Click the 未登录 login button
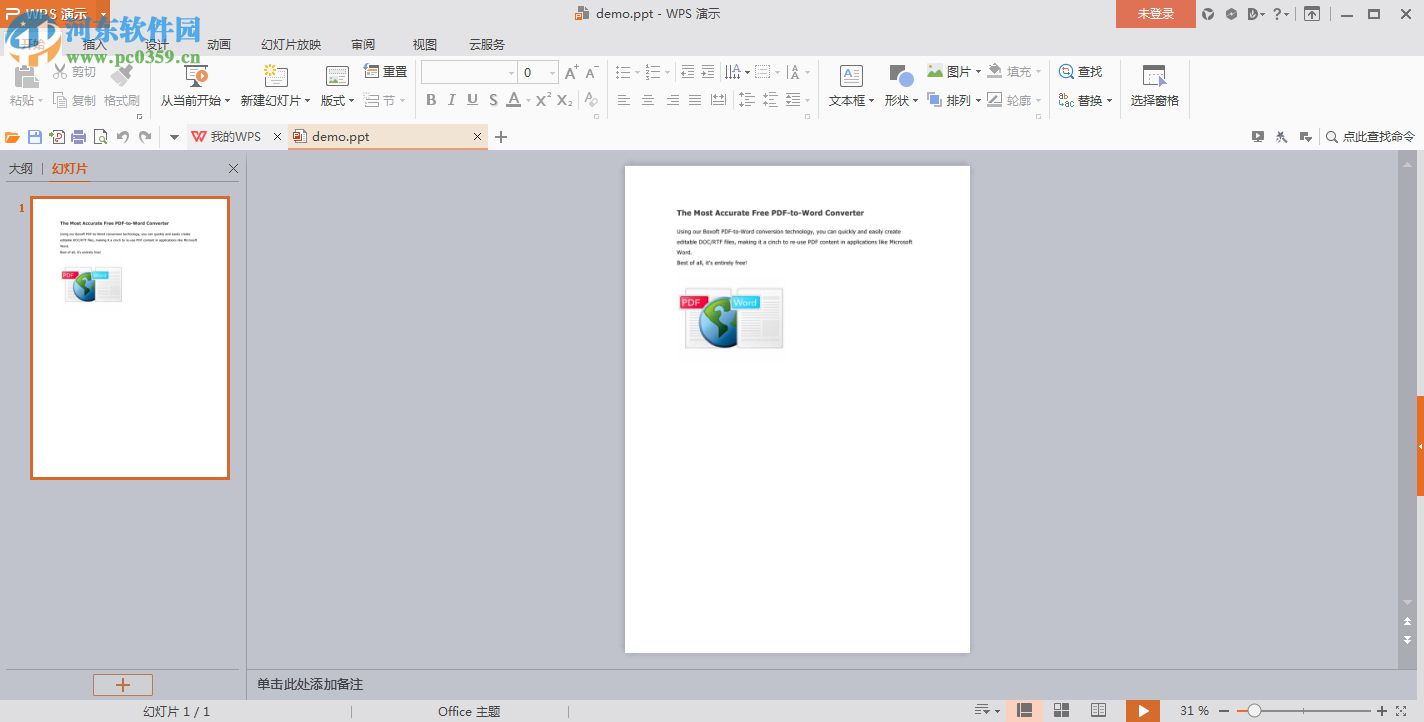 pos(1155,14)
